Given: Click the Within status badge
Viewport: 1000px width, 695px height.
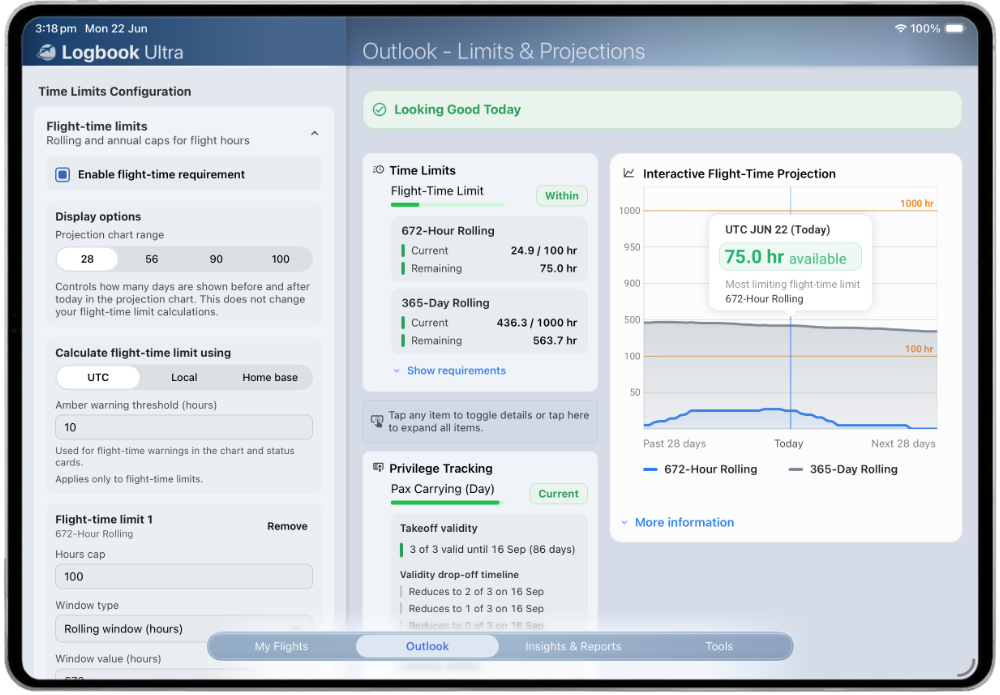Looking at the screenshot, I should click(x=561, y=196).
